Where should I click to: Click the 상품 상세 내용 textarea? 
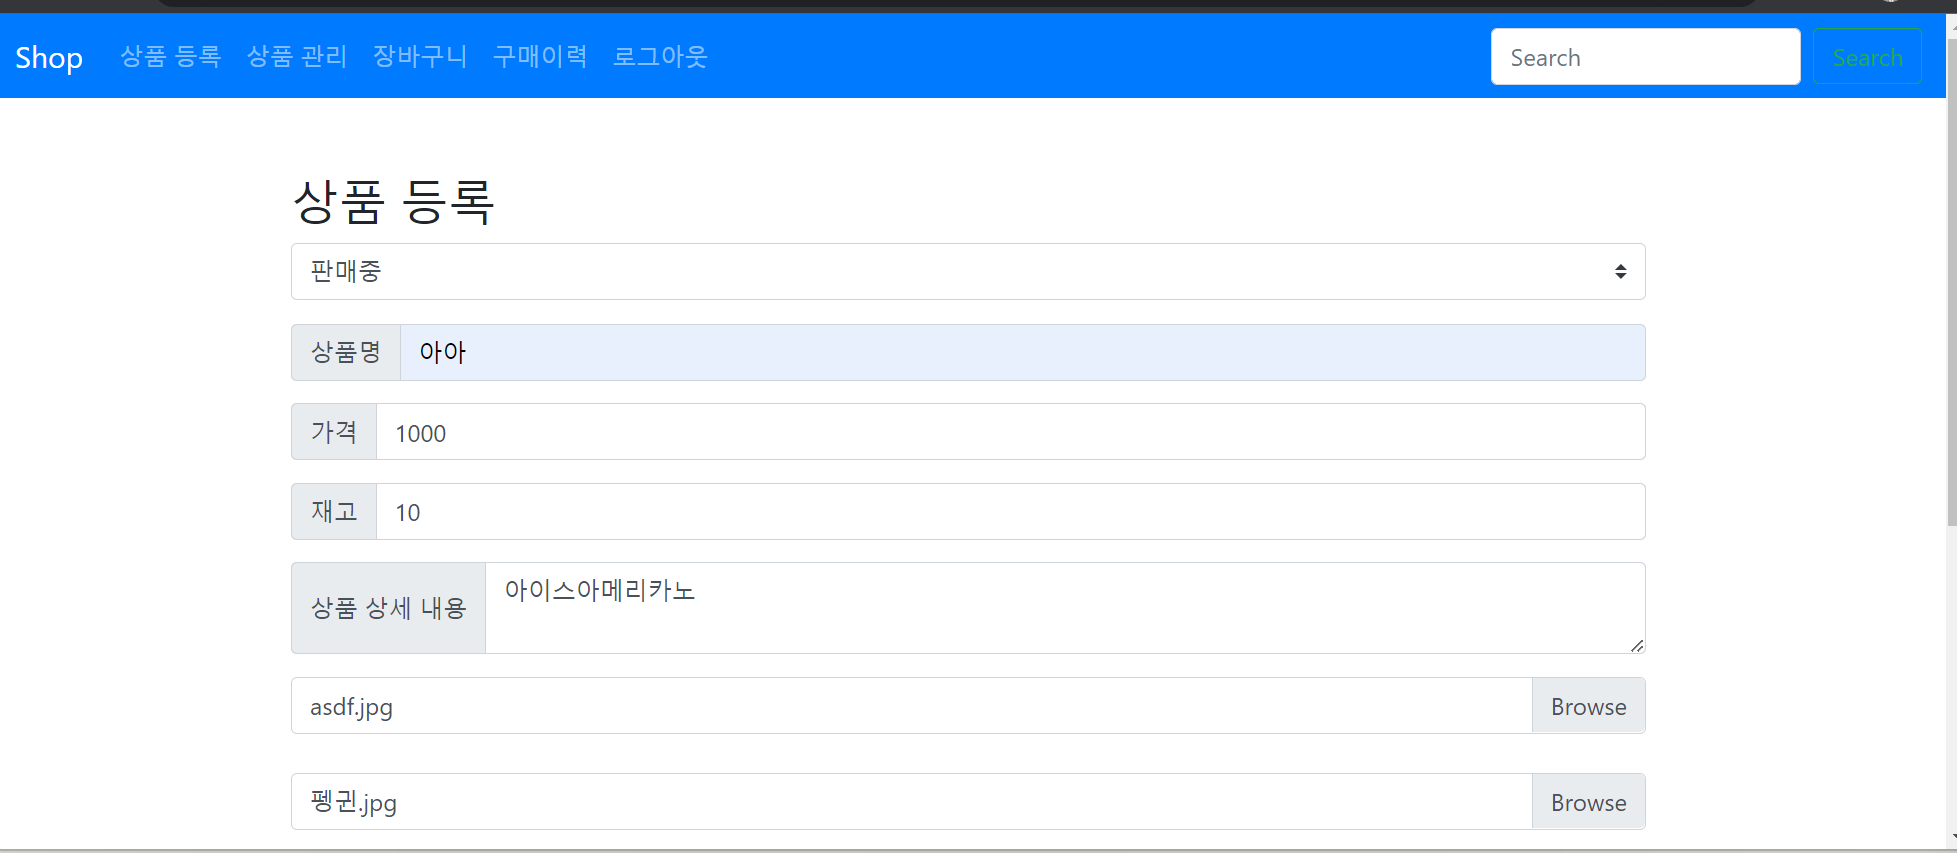1065,608
